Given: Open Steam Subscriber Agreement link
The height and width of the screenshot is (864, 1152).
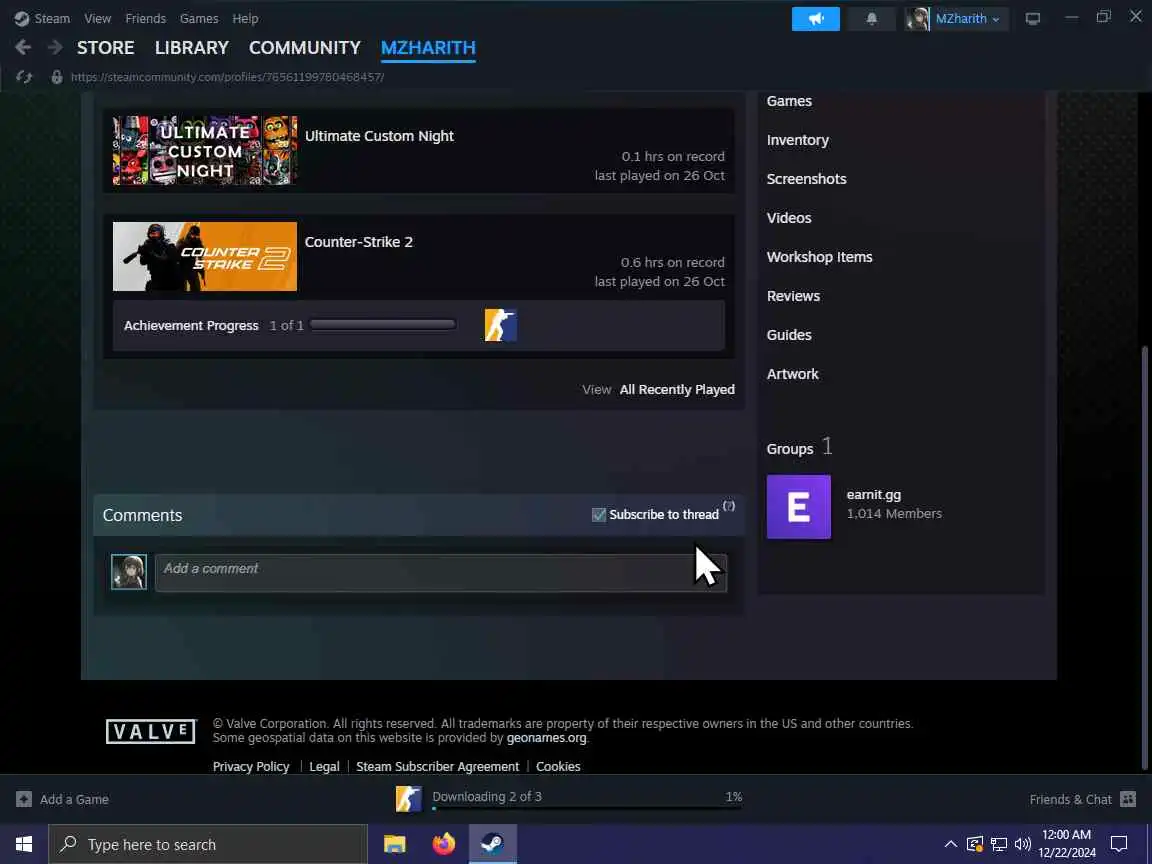Looking at the screenshot, I should point(438,766).
